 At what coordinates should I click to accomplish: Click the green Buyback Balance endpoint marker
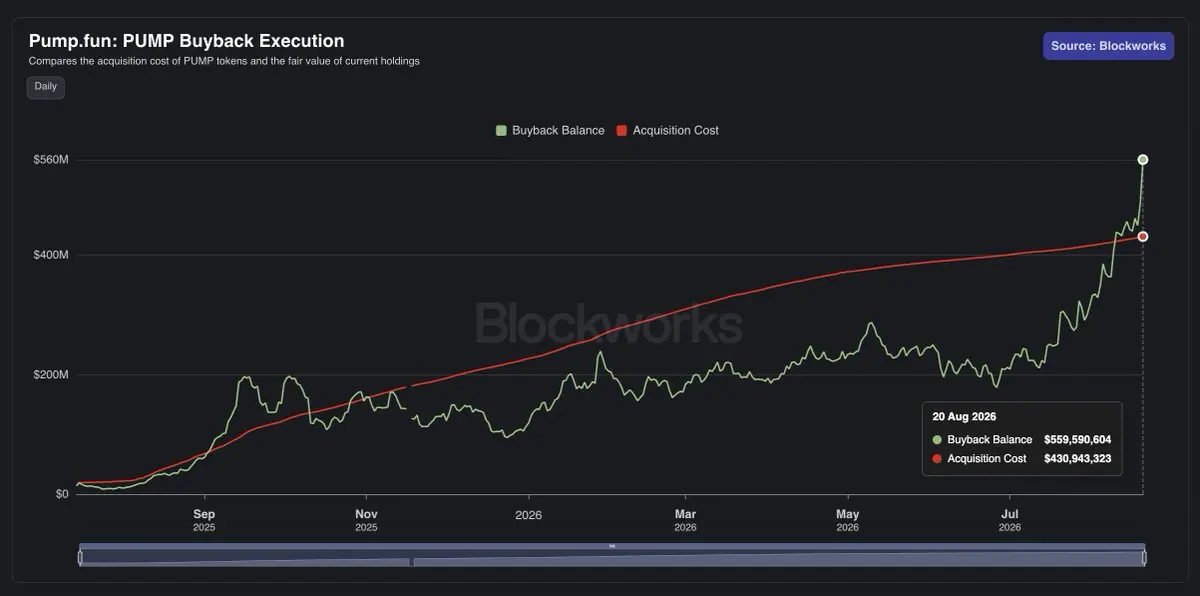tap(1143, 160)
